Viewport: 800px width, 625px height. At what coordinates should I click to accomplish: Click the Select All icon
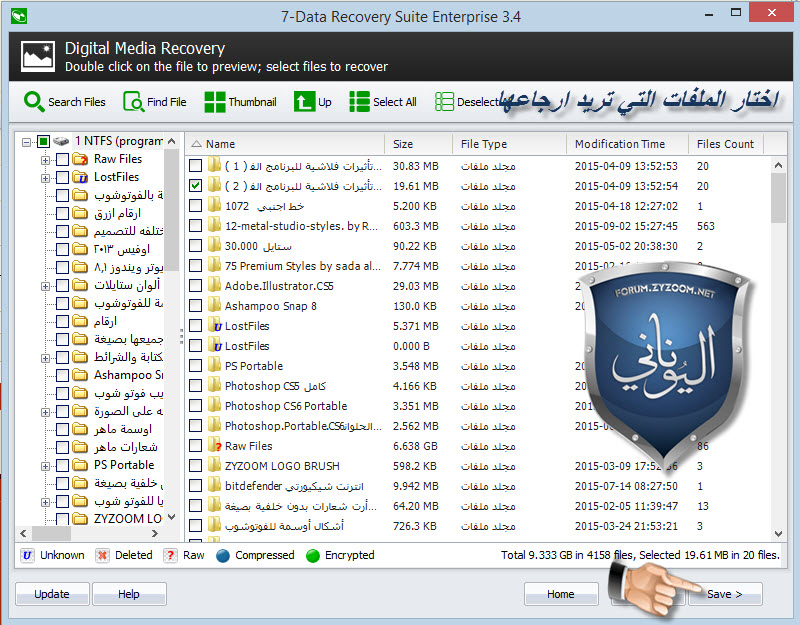[359, 102]
